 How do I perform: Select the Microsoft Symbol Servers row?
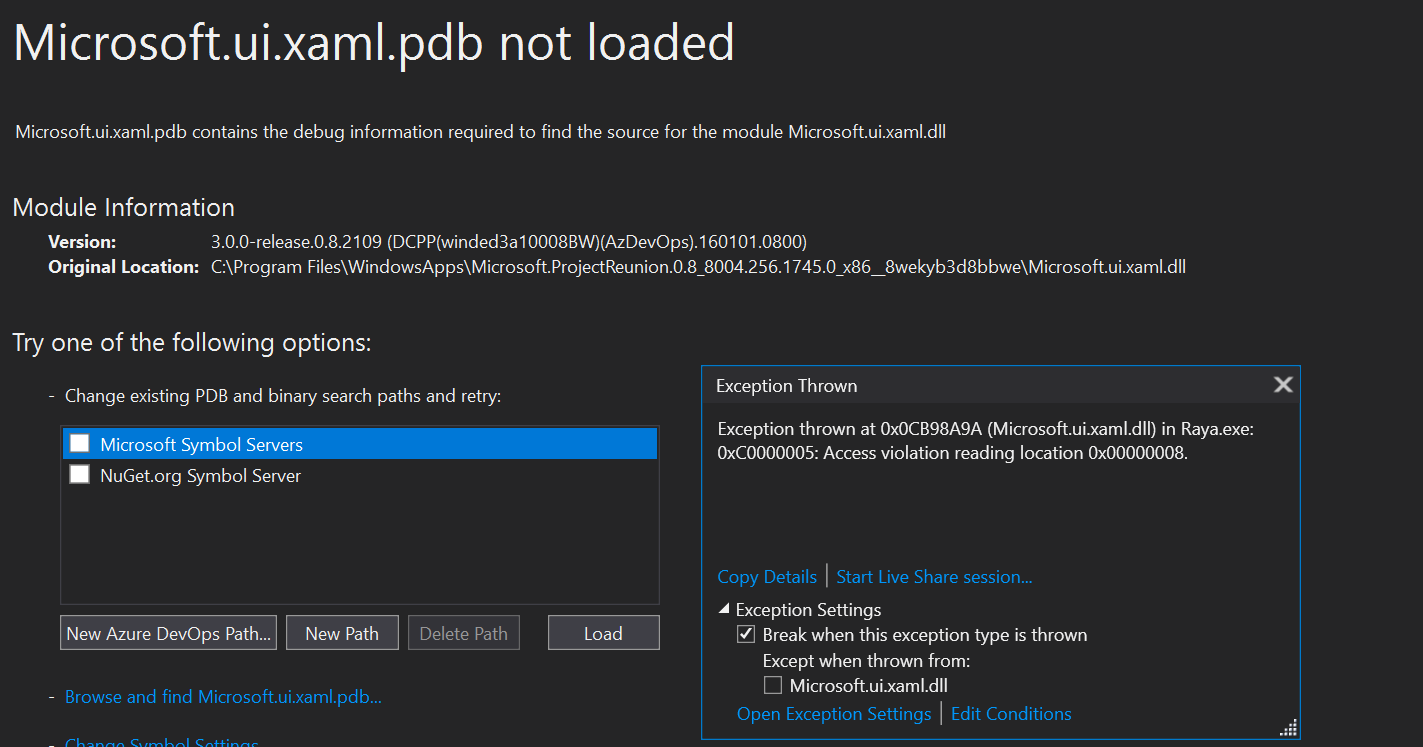tap(360, 444)
